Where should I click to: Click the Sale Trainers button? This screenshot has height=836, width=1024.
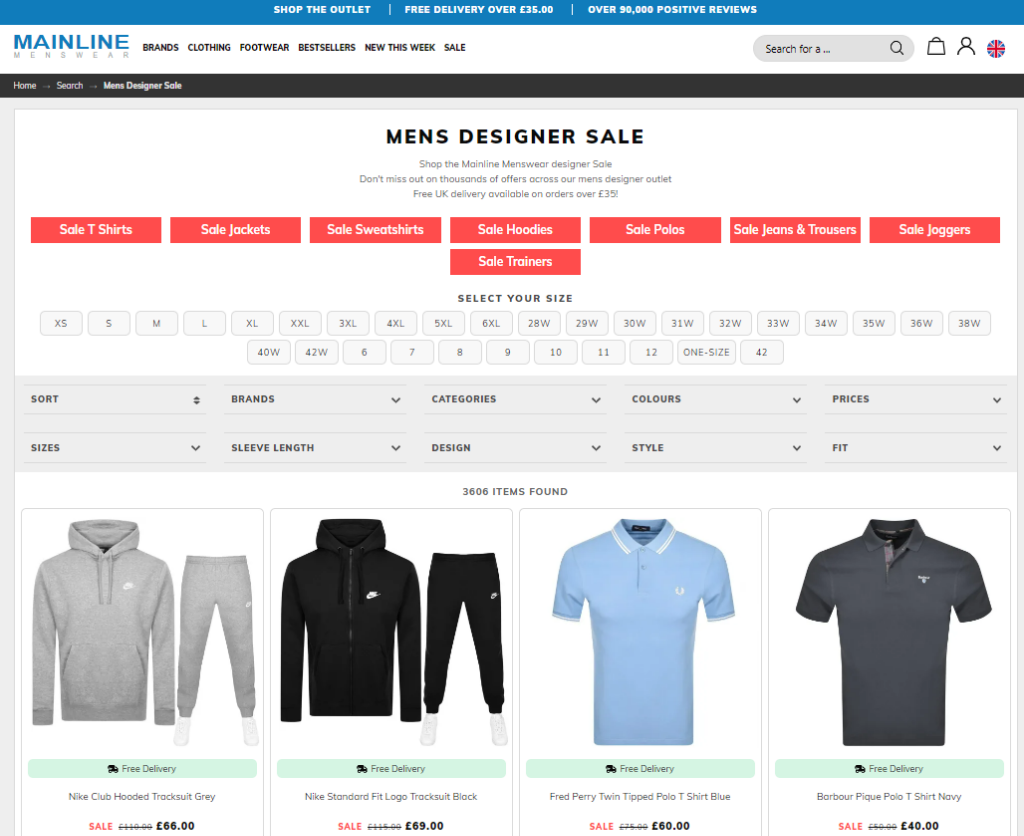(515, 262)
